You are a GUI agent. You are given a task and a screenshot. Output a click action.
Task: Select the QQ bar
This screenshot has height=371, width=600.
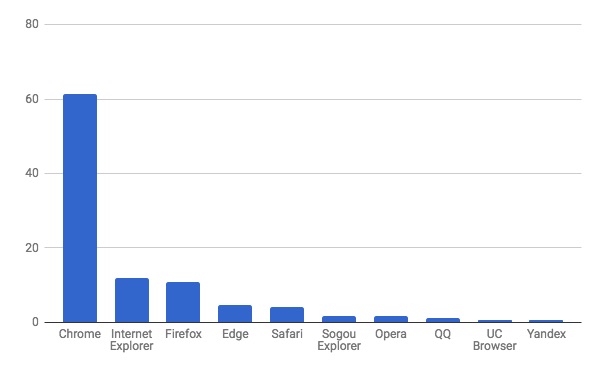point(443,320)
